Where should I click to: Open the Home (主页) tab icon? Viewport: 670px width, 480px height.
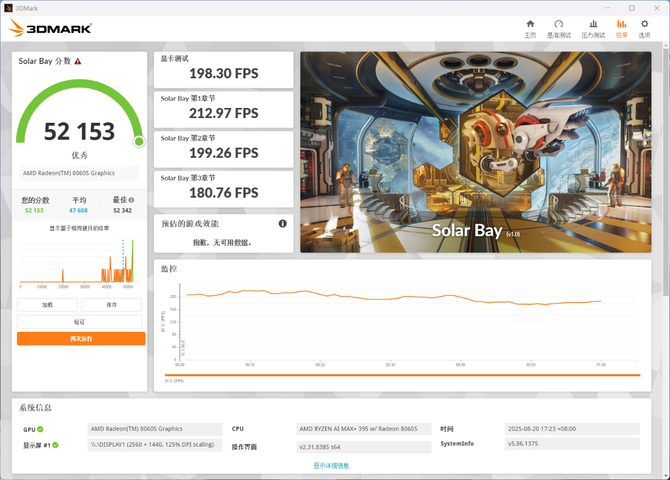pyautogui.click(x=530, y=27)
